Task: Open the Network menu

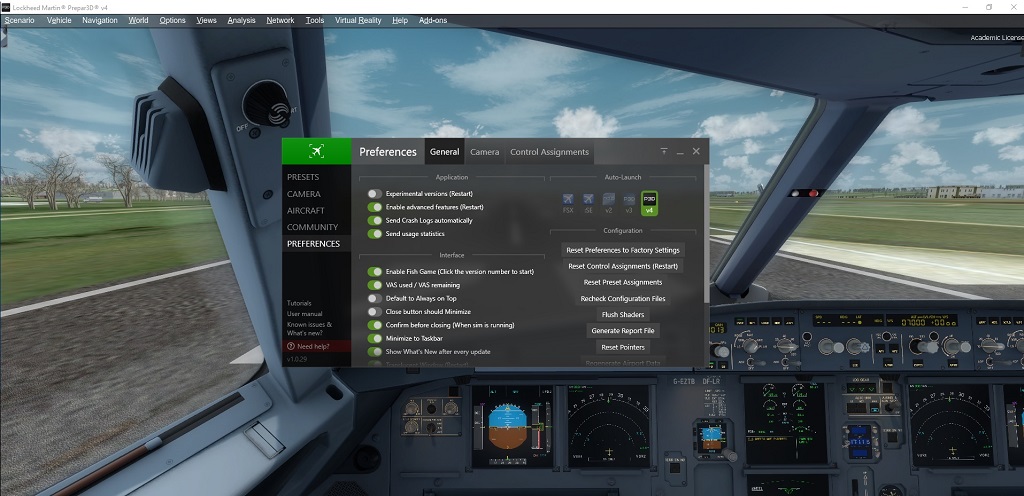Action: [280, 20]
